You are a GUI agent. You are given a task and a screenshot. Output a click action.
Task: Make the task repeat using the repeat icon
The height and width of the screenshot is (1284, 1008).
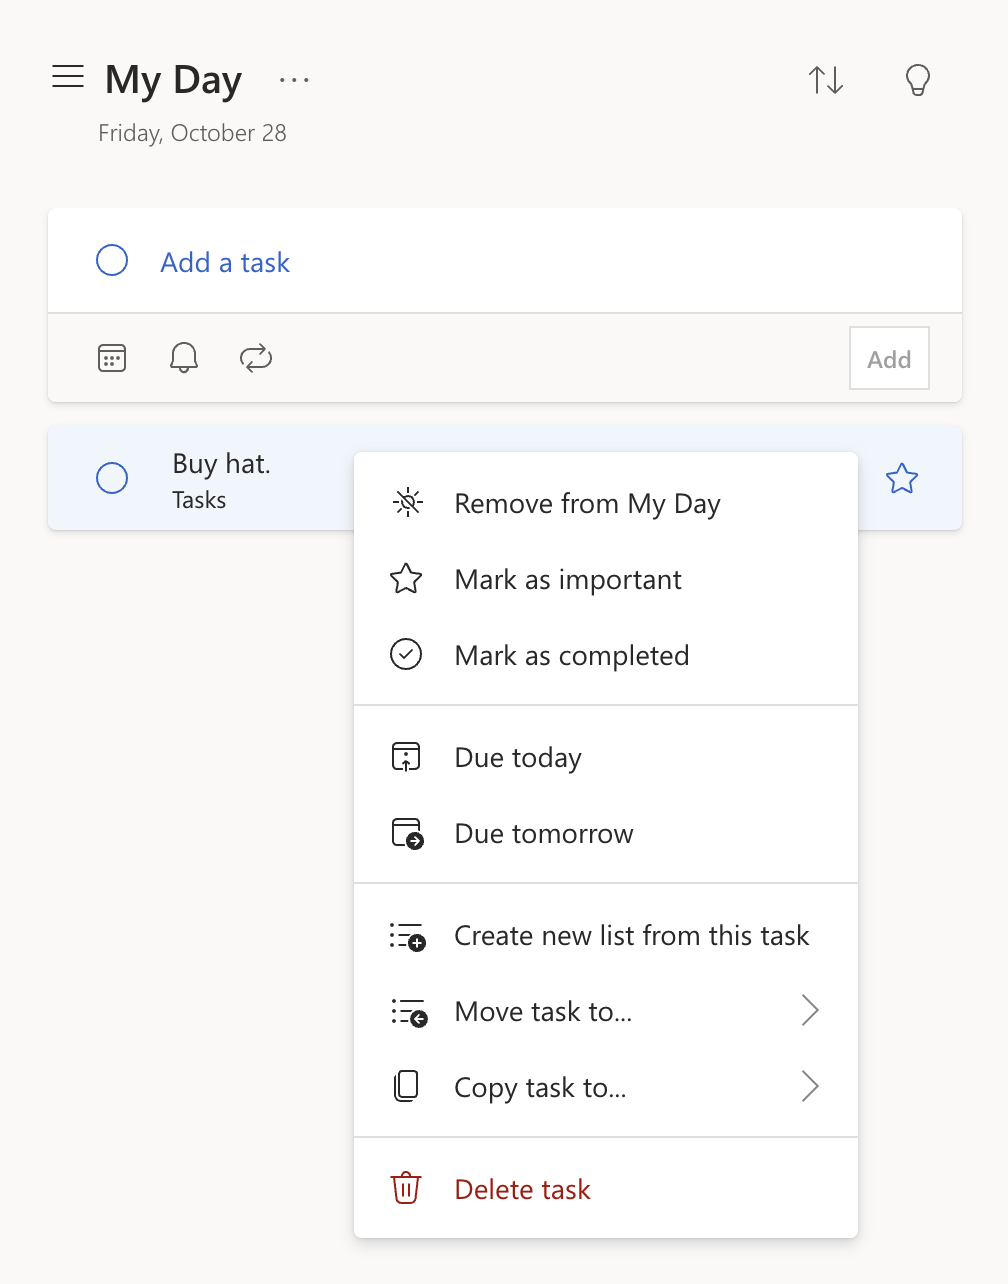coord(256,357)
